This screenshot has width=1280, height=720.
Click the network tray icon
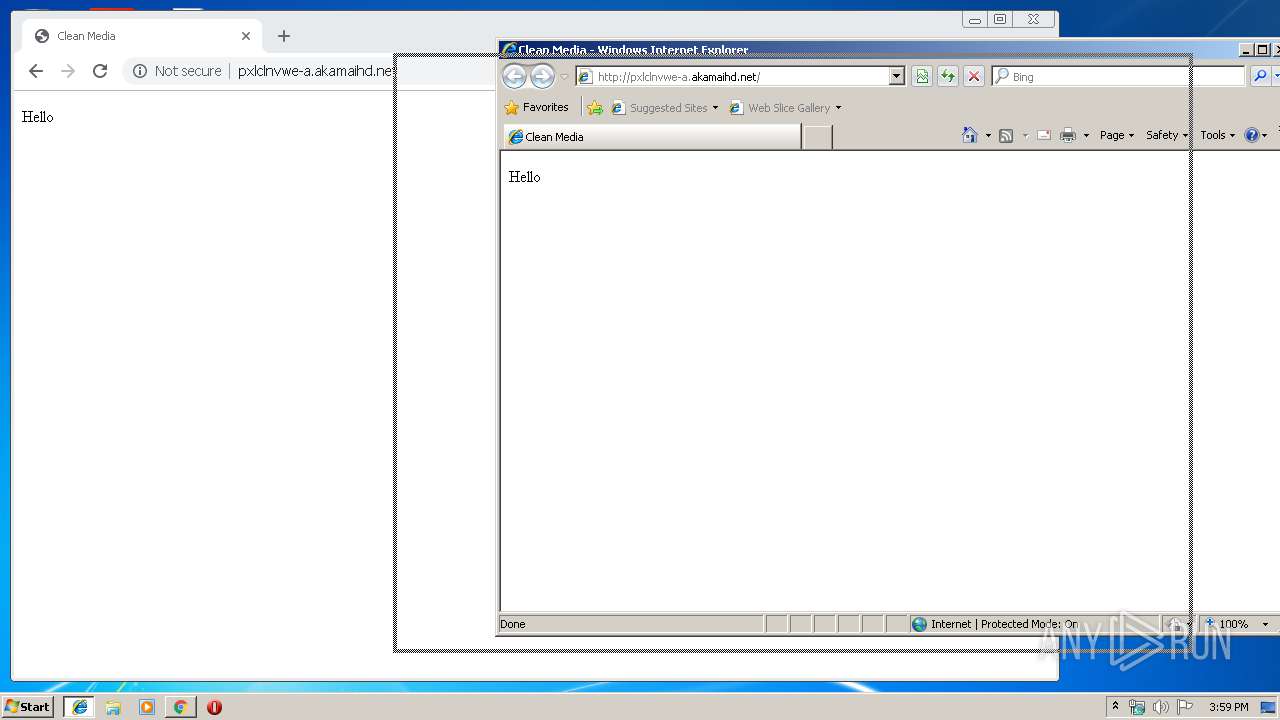(1137, 707)
